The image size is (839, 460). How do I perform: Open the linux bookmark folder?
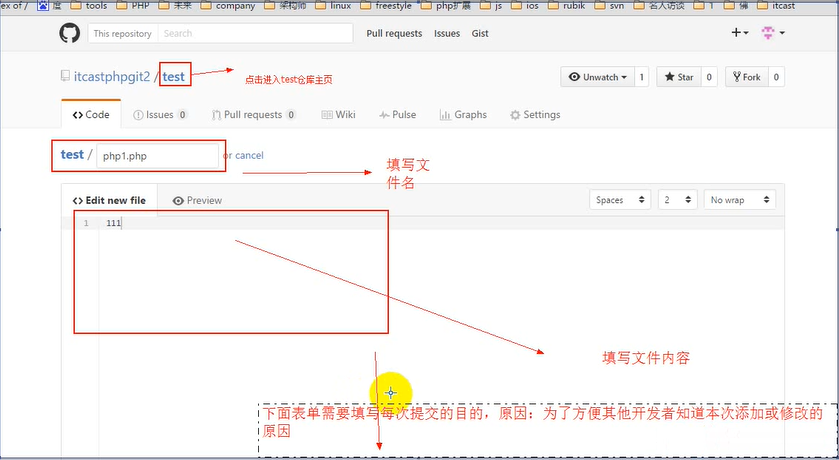[x=333, y=5]
